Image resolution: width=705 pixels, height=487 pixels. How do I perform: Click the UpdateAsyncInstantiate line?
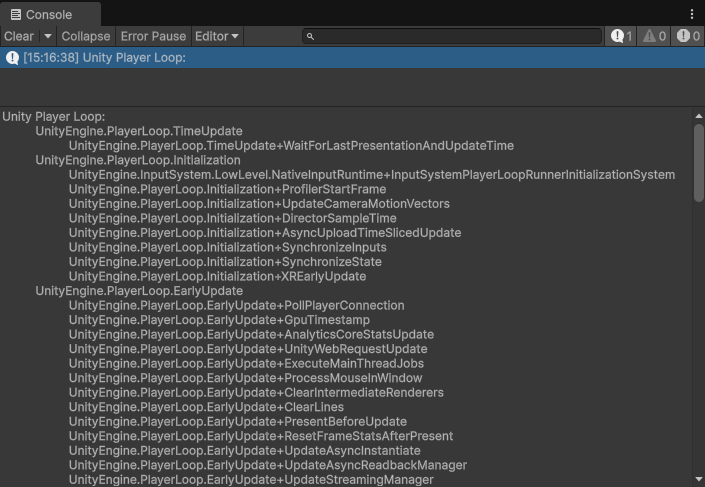click(x=245, y=451)
